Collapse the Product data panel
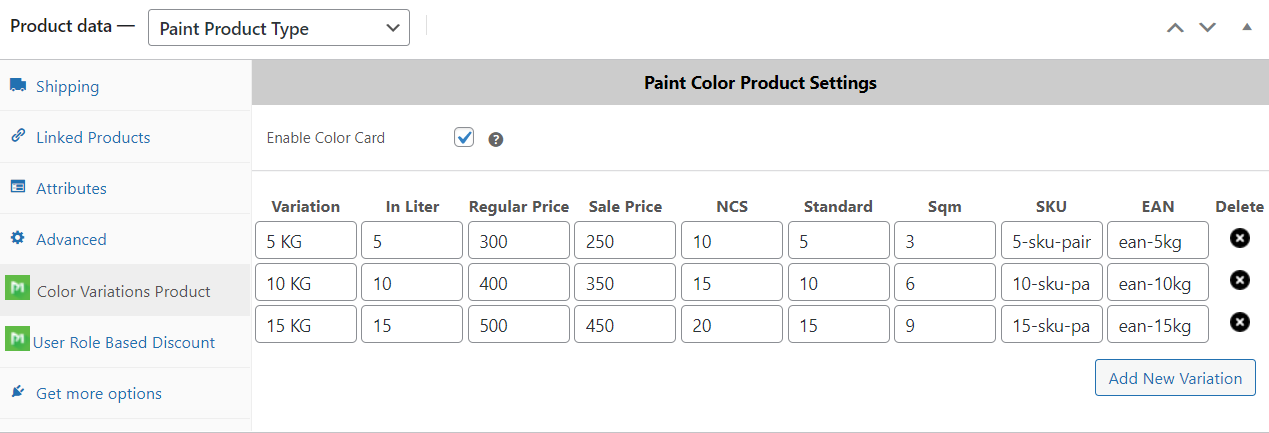Screen dimensions: 1269x433 click(x=1246, y=27)
